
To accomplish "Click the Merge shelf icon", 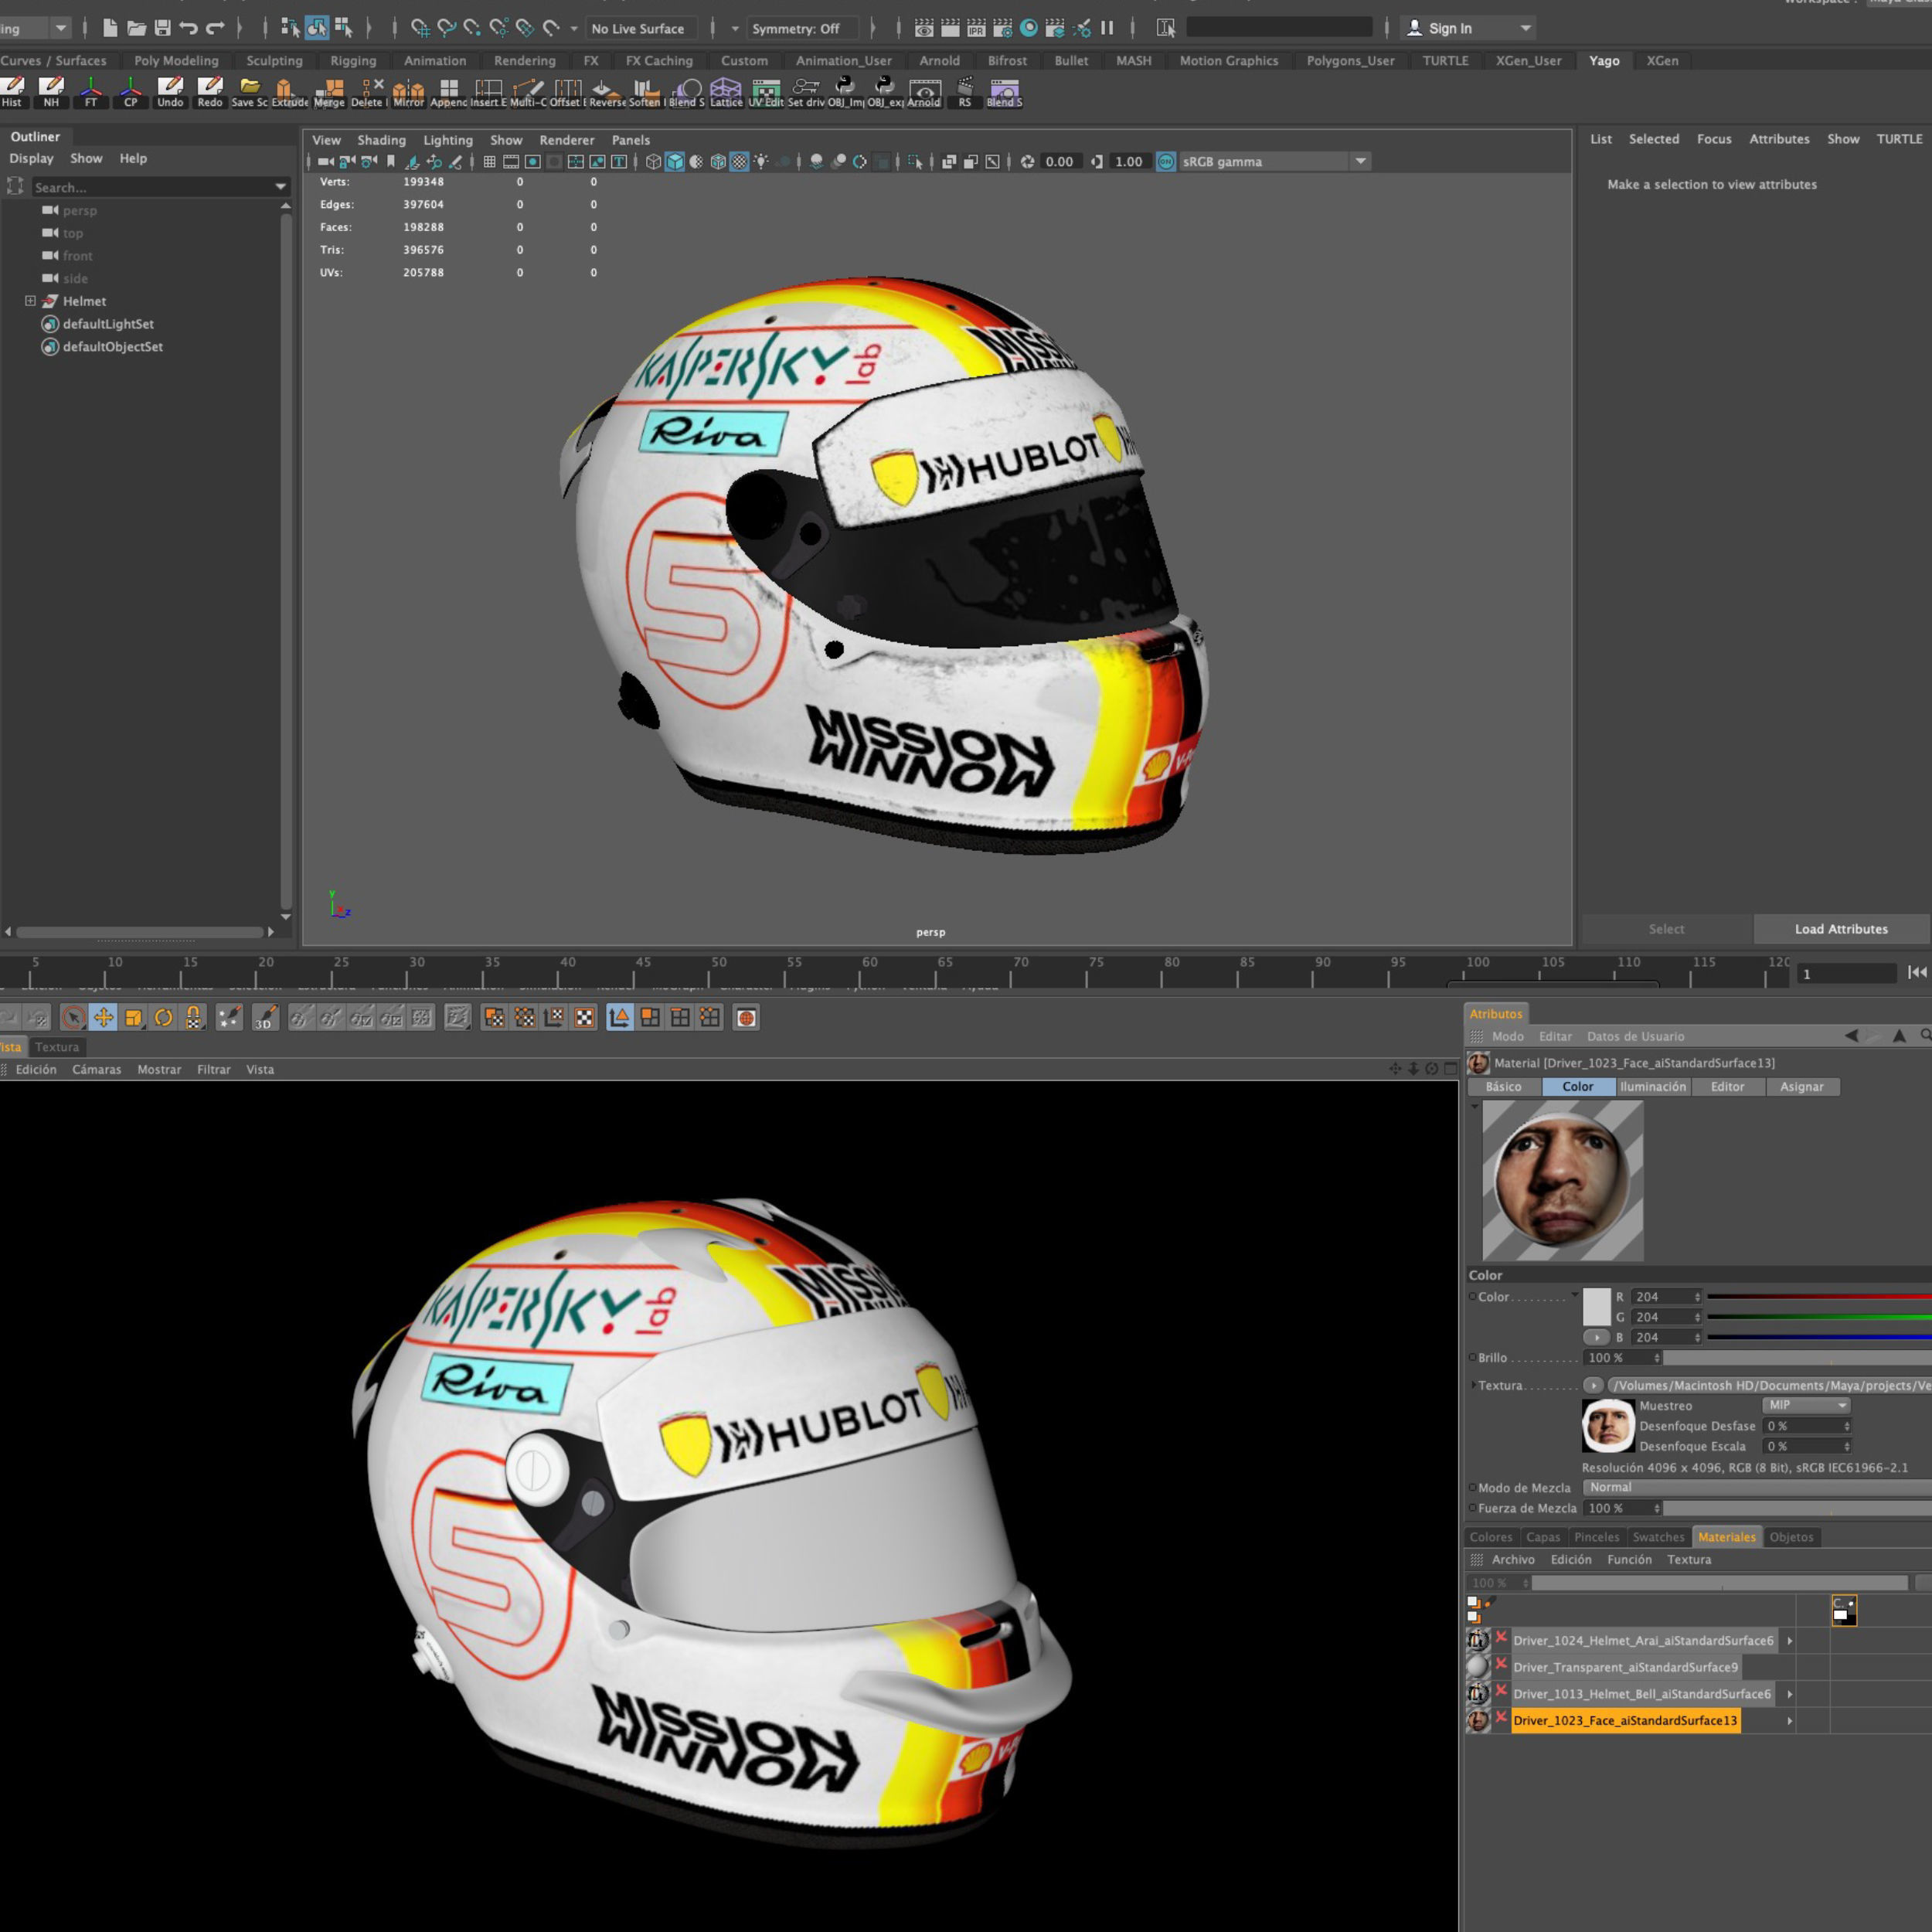I will click(329, 92).
